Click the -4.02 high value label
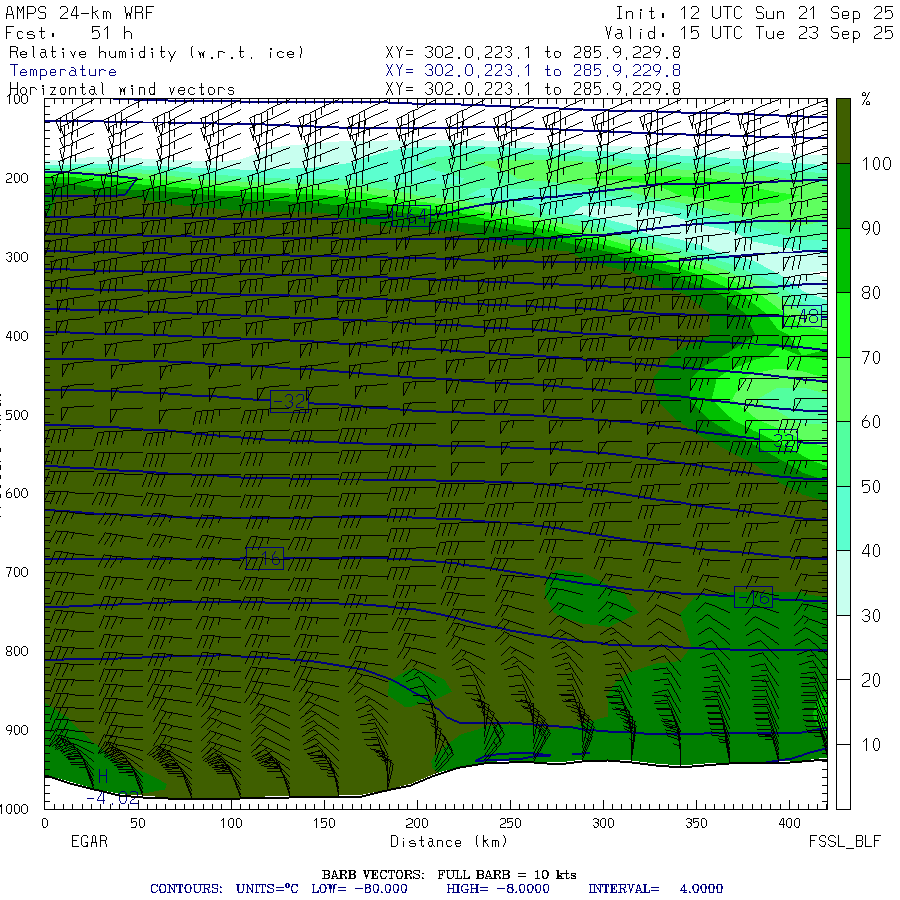This screenshot has width=900, height=900. pyautogui.click(x=113, y=798)
